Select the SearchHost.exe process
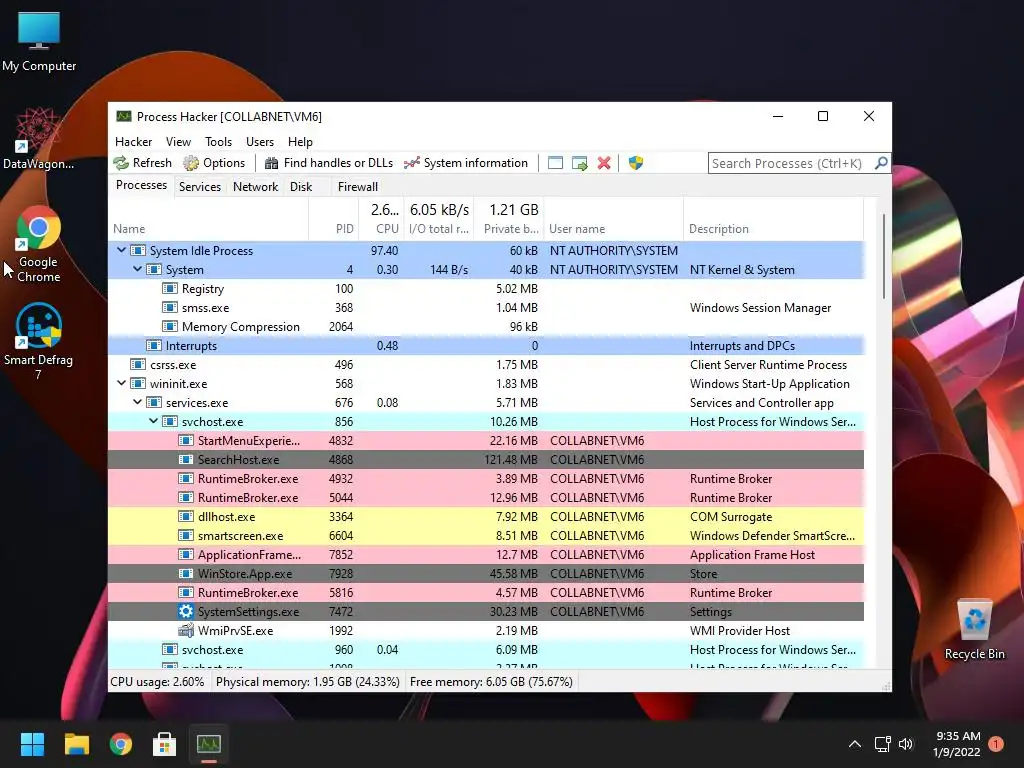 (487, 460)
